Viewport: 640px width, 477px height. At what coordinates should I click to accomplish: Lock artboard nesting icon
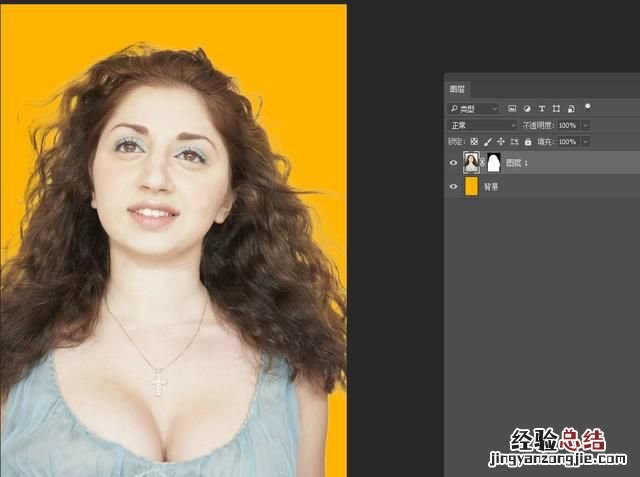514,142
